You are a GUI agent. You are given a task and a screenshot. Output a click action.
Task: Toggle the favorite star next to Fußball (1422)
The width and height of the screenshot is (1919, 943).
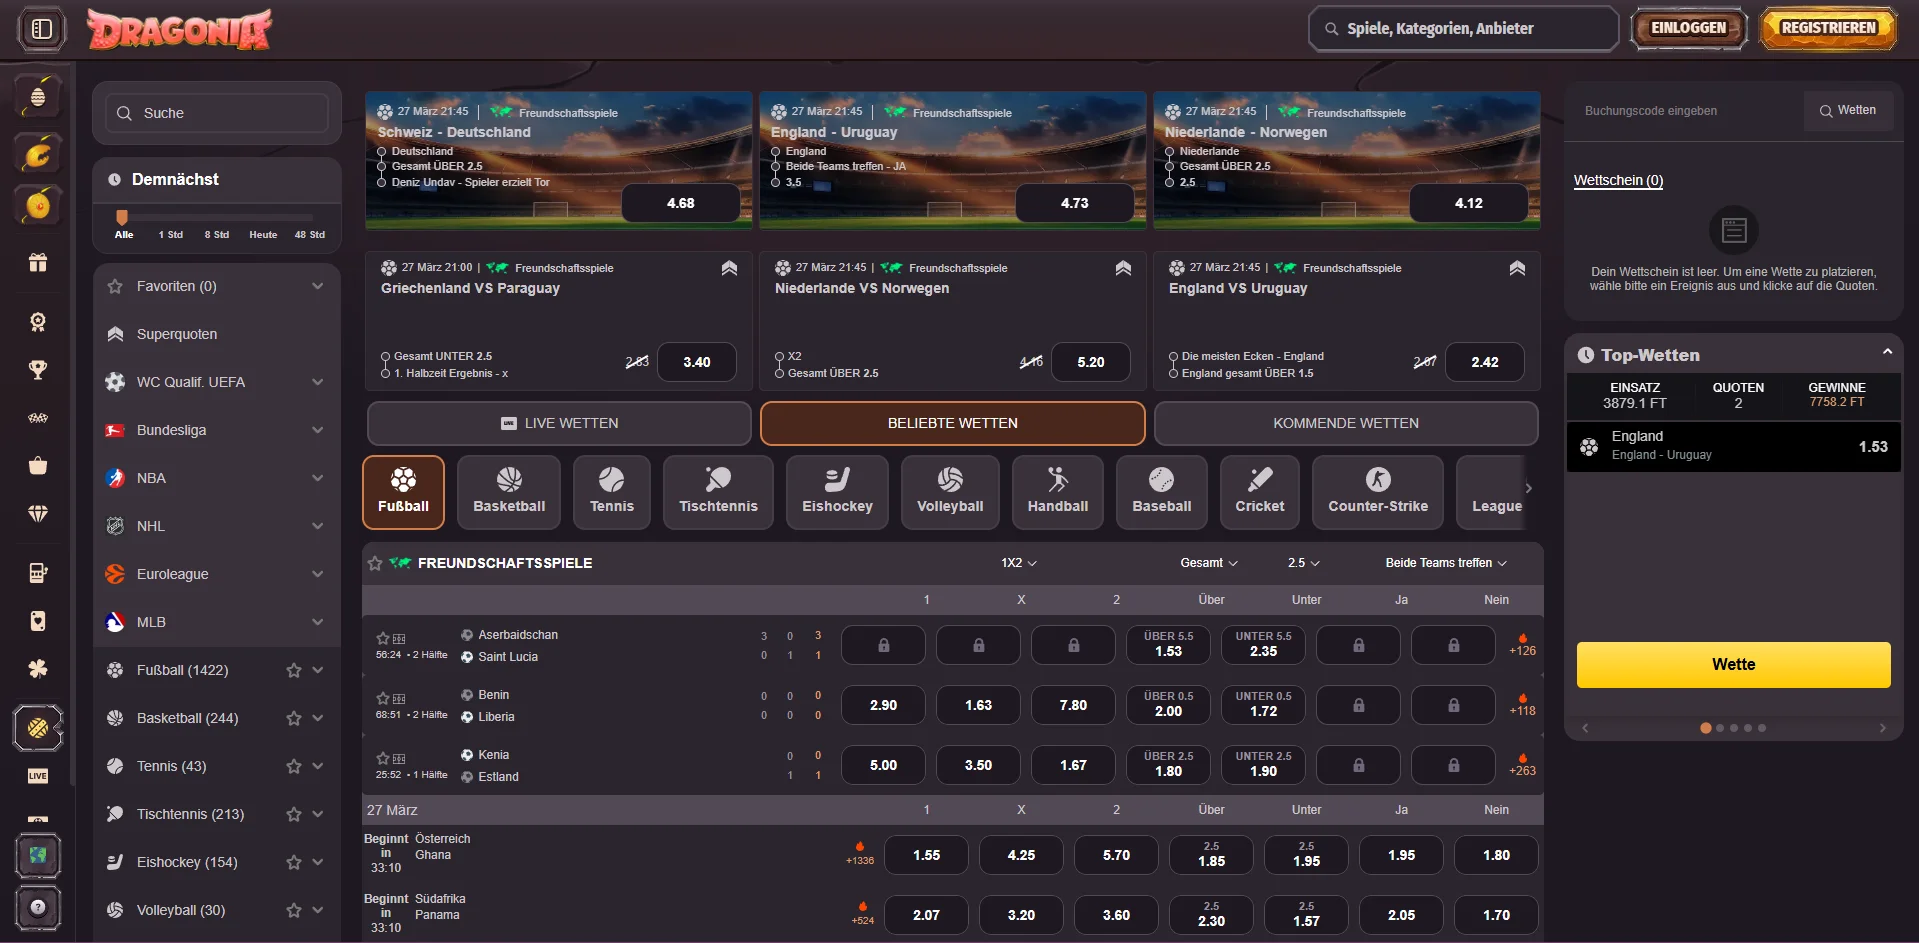point(293,670)
